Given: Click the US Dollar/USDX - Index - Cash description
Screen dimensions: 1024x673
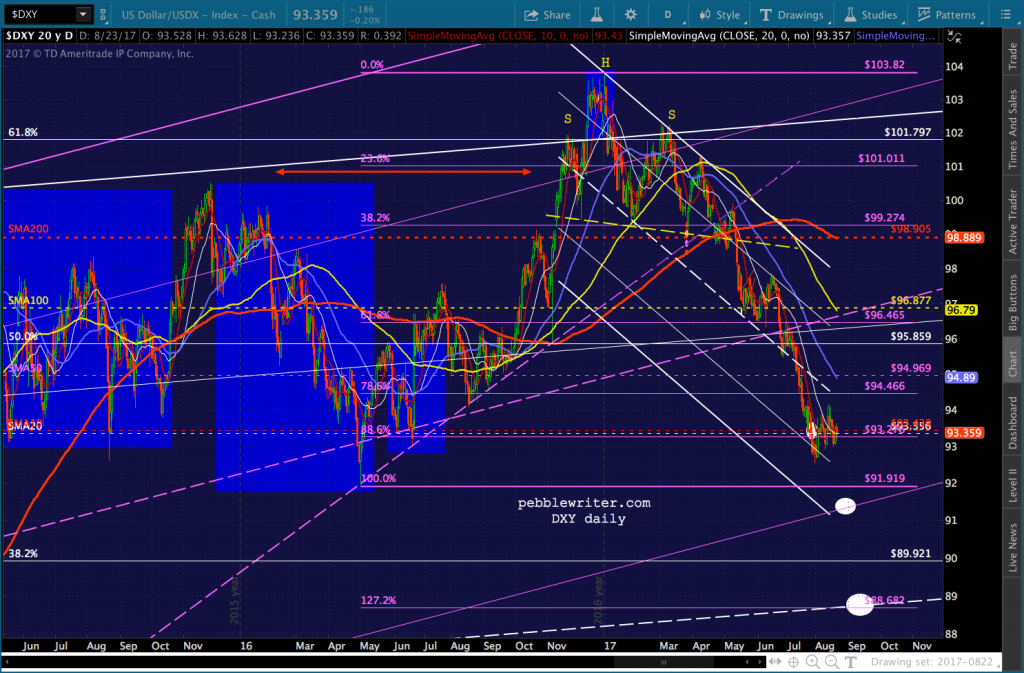Looking at the screenshot, I should (x=199, y=14).
